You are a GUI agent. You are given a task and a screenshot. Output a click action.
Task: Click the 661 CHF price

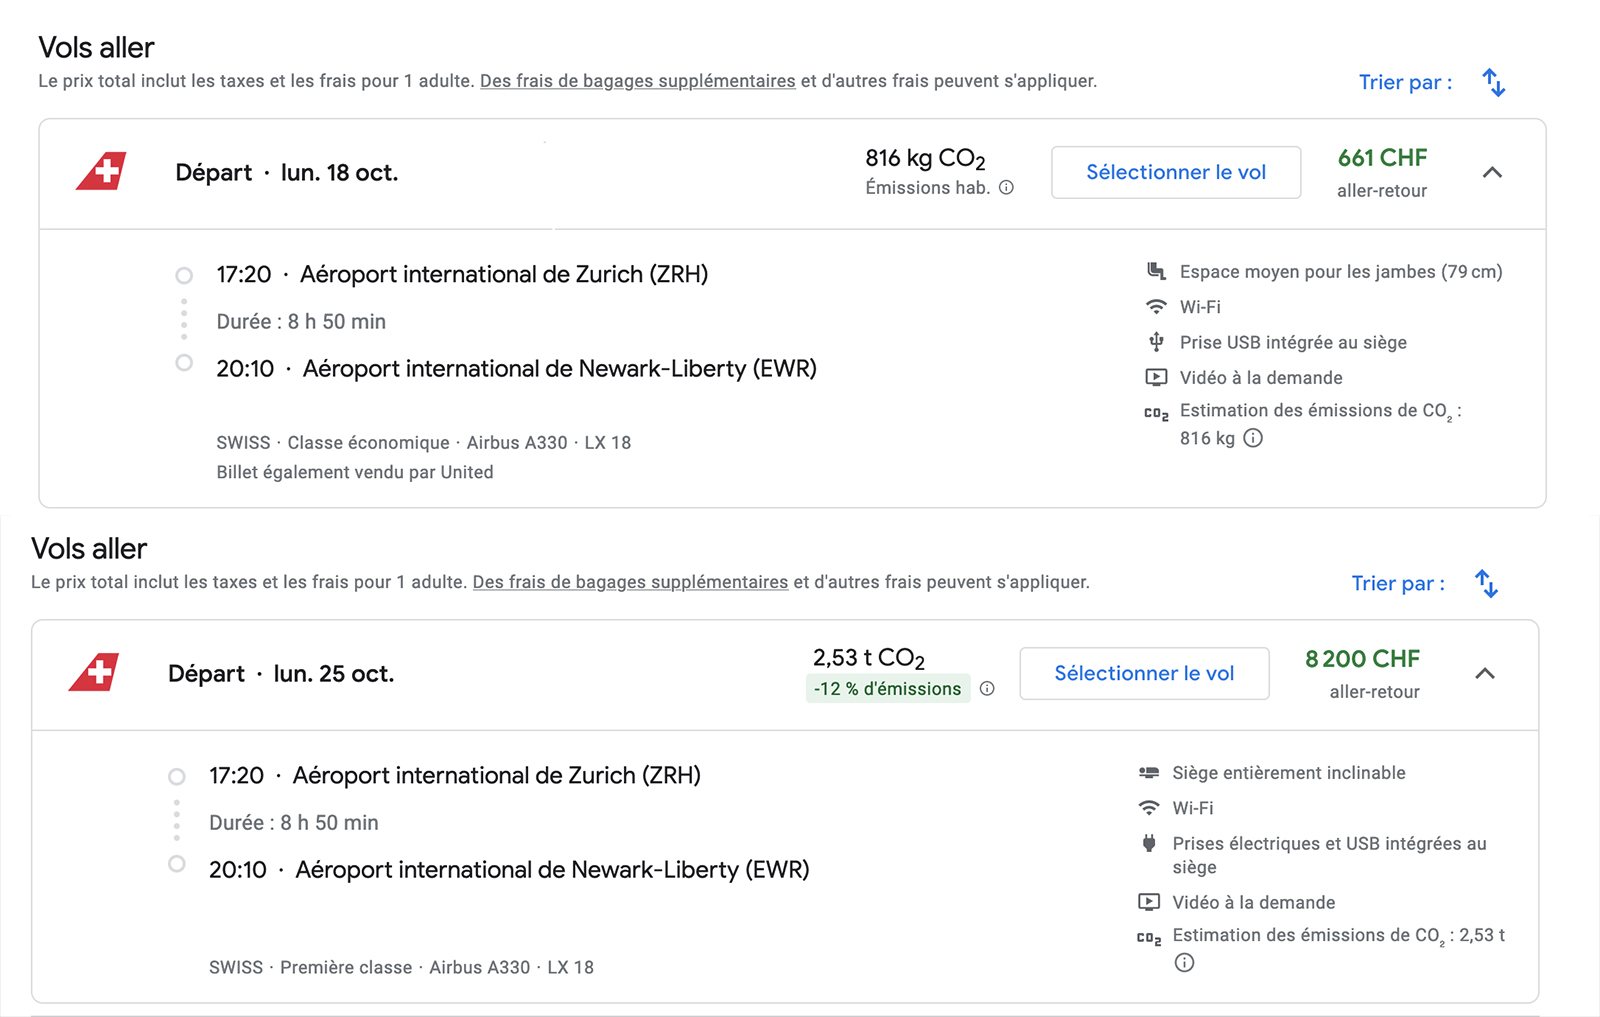tap(1382, 158)
